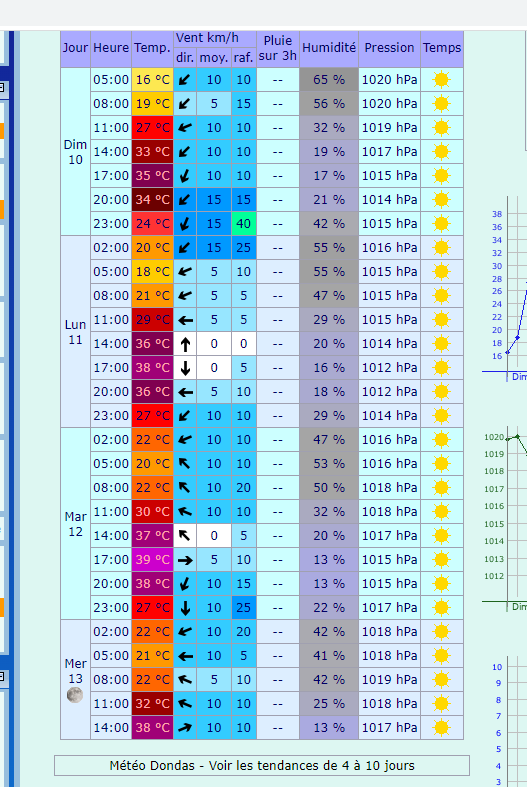Viewport: 527px width, 787px height.
Task: Click the sun icon for Dim 10 05:00
Action: coord(442,80)
